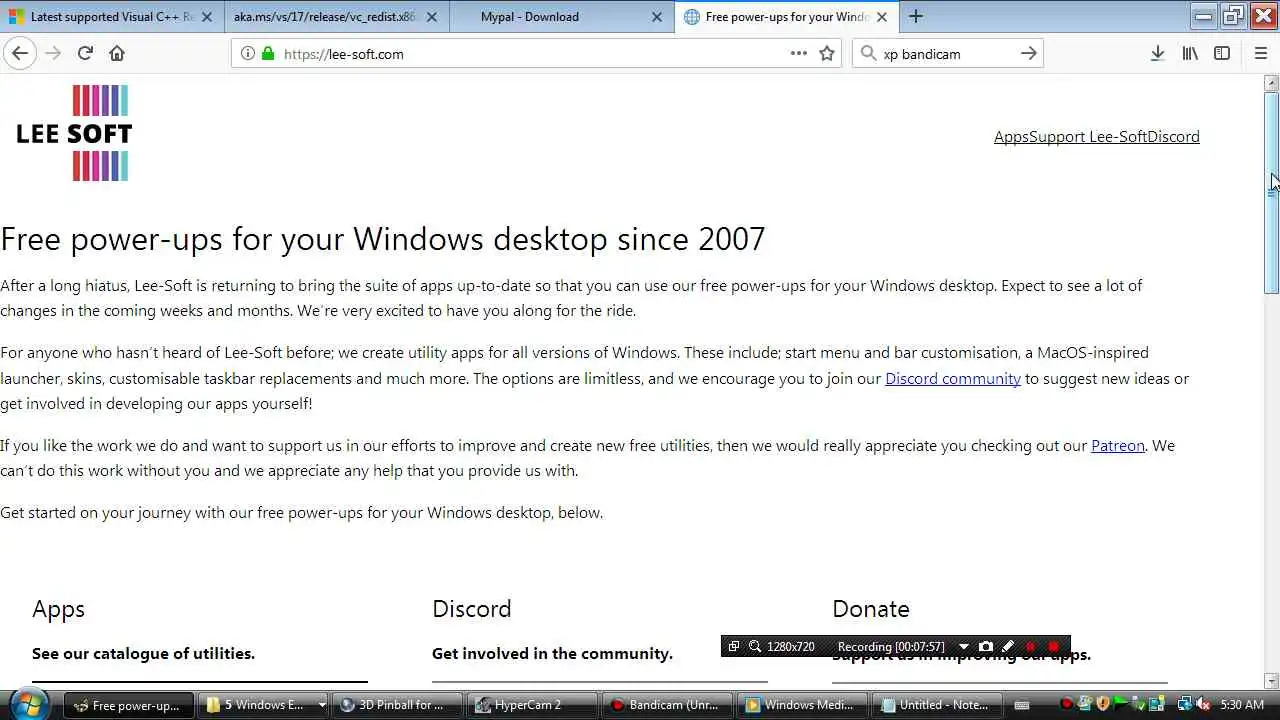
Task: Click the Donate section heading
Action: click(871, 608)
